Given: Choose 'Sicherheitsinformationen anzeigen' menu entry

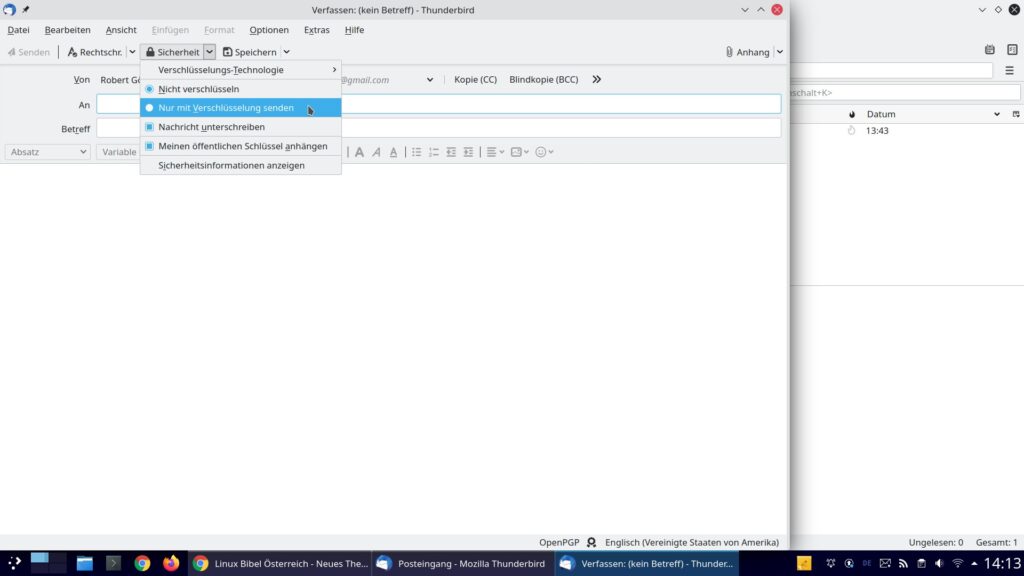Looking at the screenshot, I should [x=240, y=165].
